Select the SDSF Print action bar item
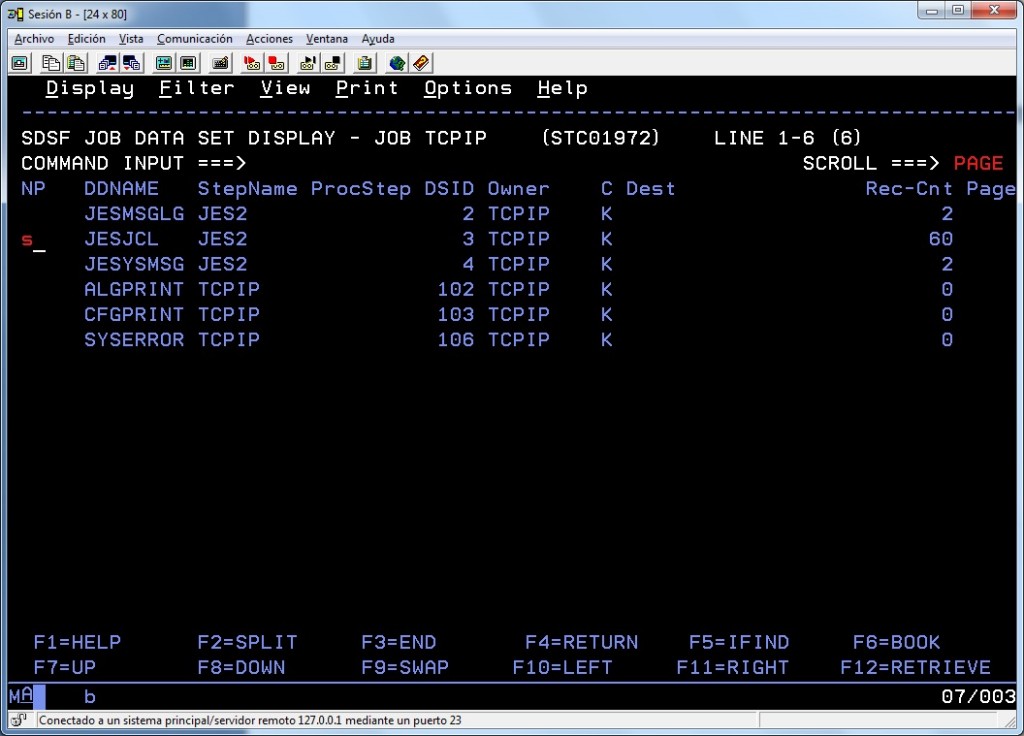Screen dimensions: 1024x736 (367, 88)
